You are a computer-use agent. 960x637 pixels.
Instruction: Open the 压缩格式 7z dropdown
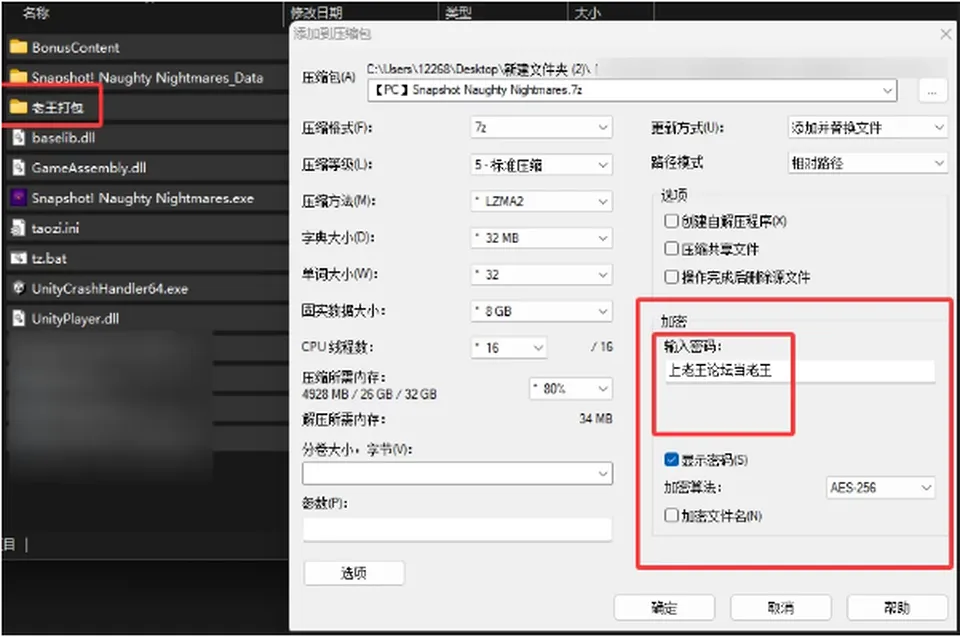[x=541, y=127]
